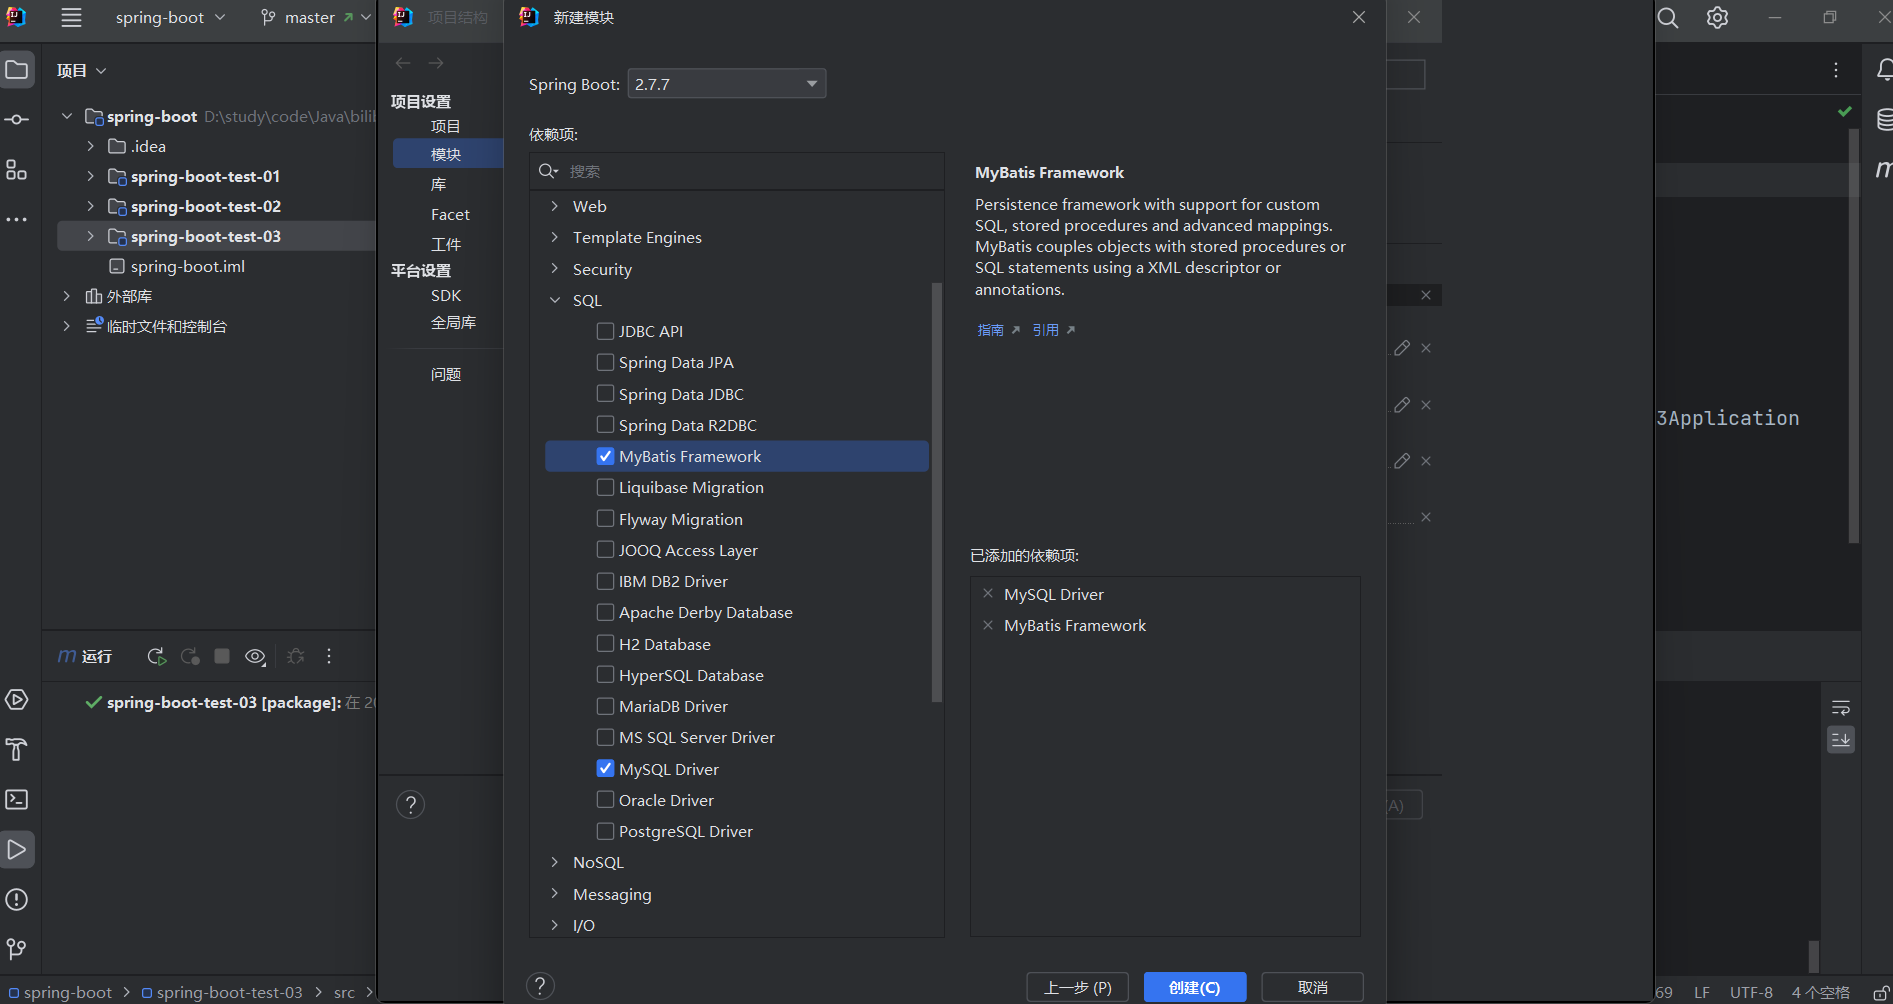Expand the Security dependency category

click(555, 269)
